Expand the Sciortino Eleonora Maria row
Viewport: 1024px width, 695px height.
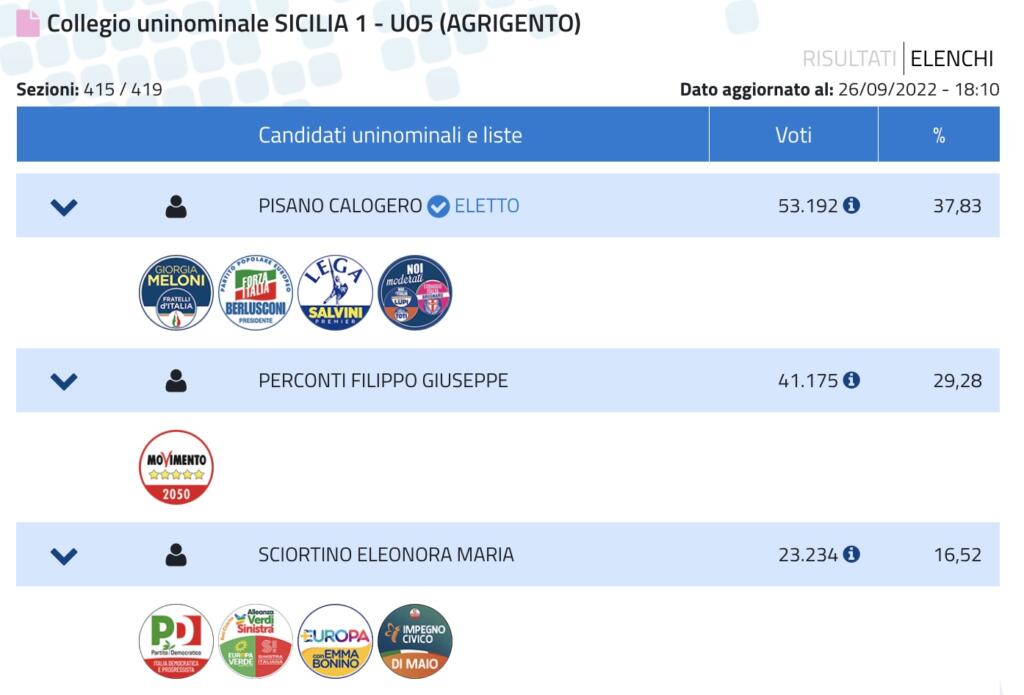[x=64, y=555]
